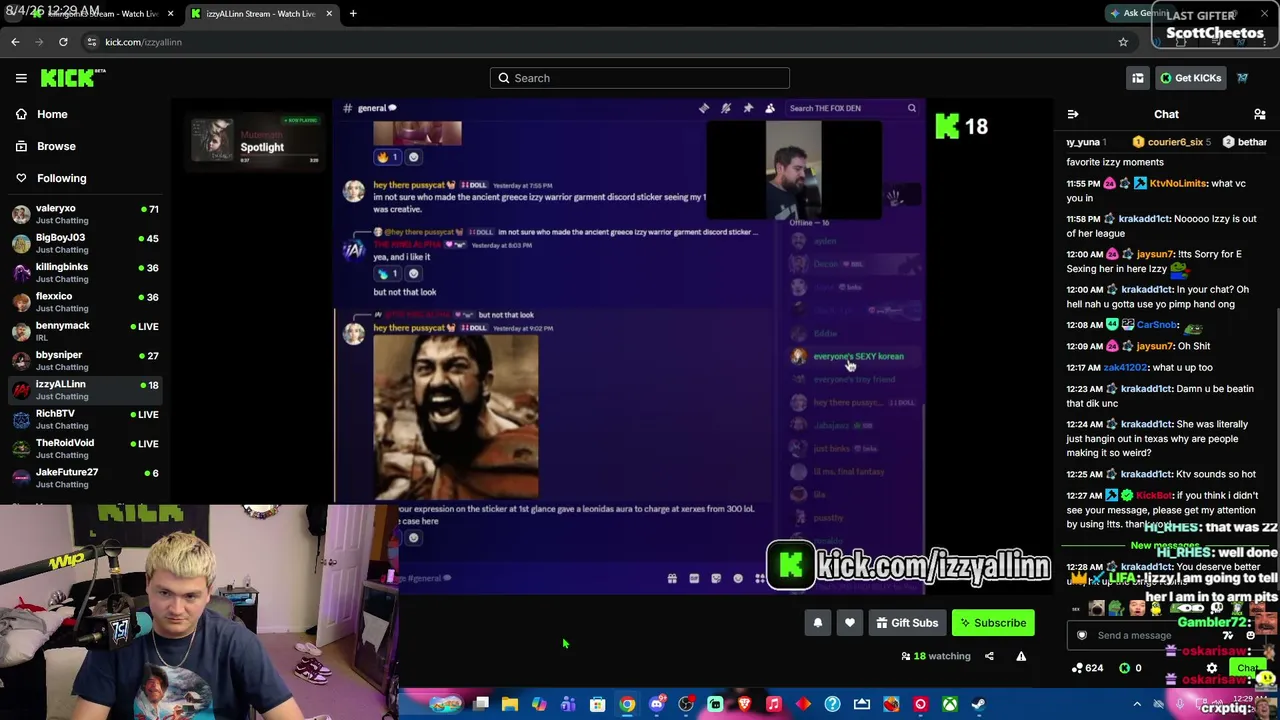The height and width of the screenshot is (720, 1280).
Task: Click the green Chat send button
Action: pyautogui.click(x=1246, y=668)
